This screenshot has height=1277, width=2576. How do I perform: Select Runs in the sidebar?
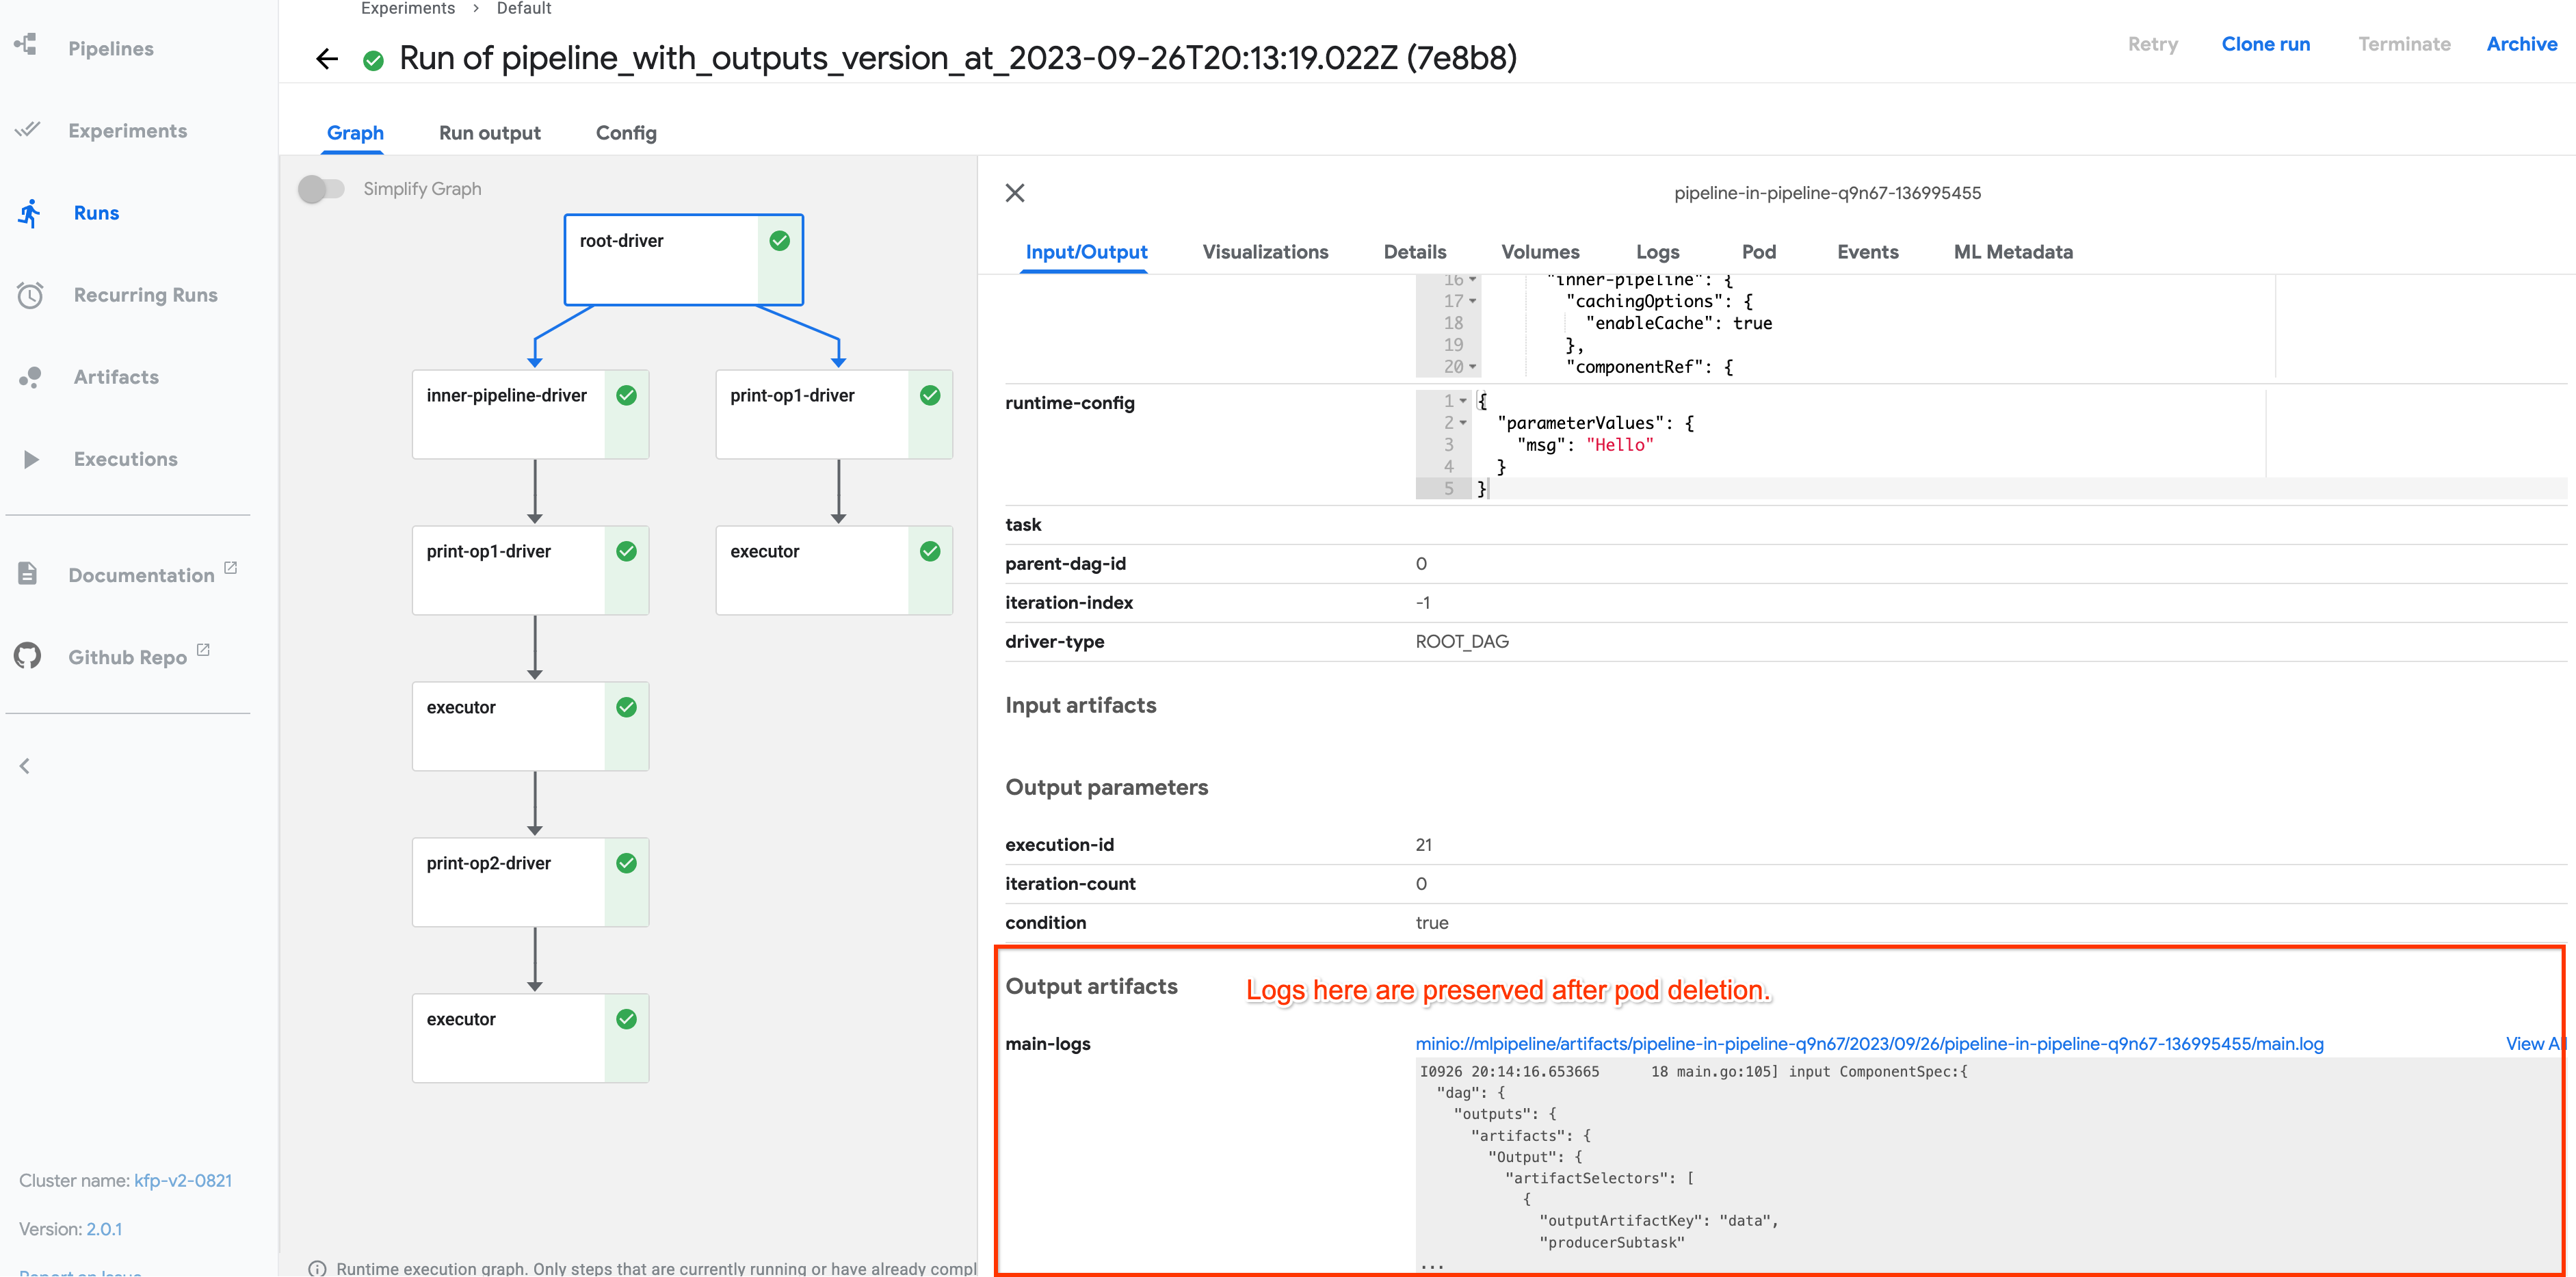pyautogui.click(x=96, y=212)
